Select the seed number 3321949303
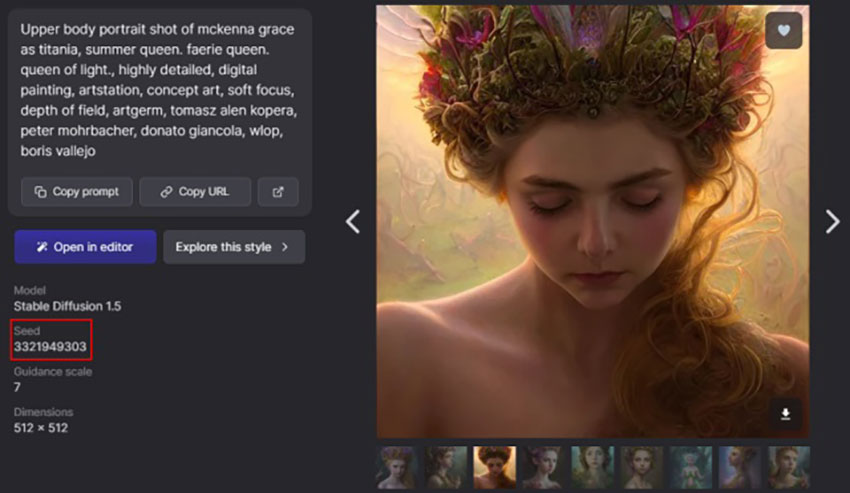This screenshot has width=850, height=493. [50, 347]
